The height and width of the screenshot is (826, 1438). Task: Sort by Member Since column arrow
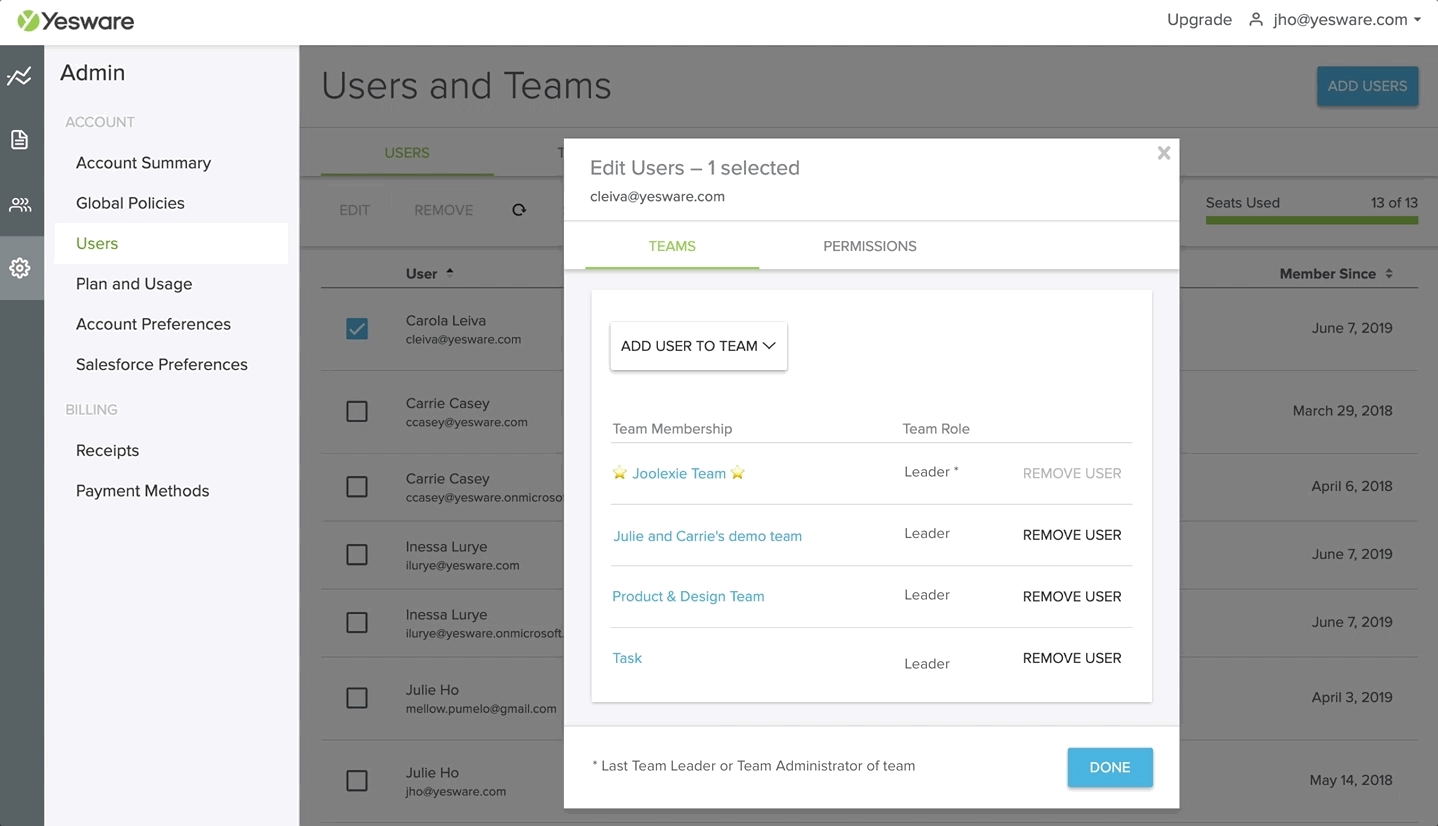tap(1389, 273)
